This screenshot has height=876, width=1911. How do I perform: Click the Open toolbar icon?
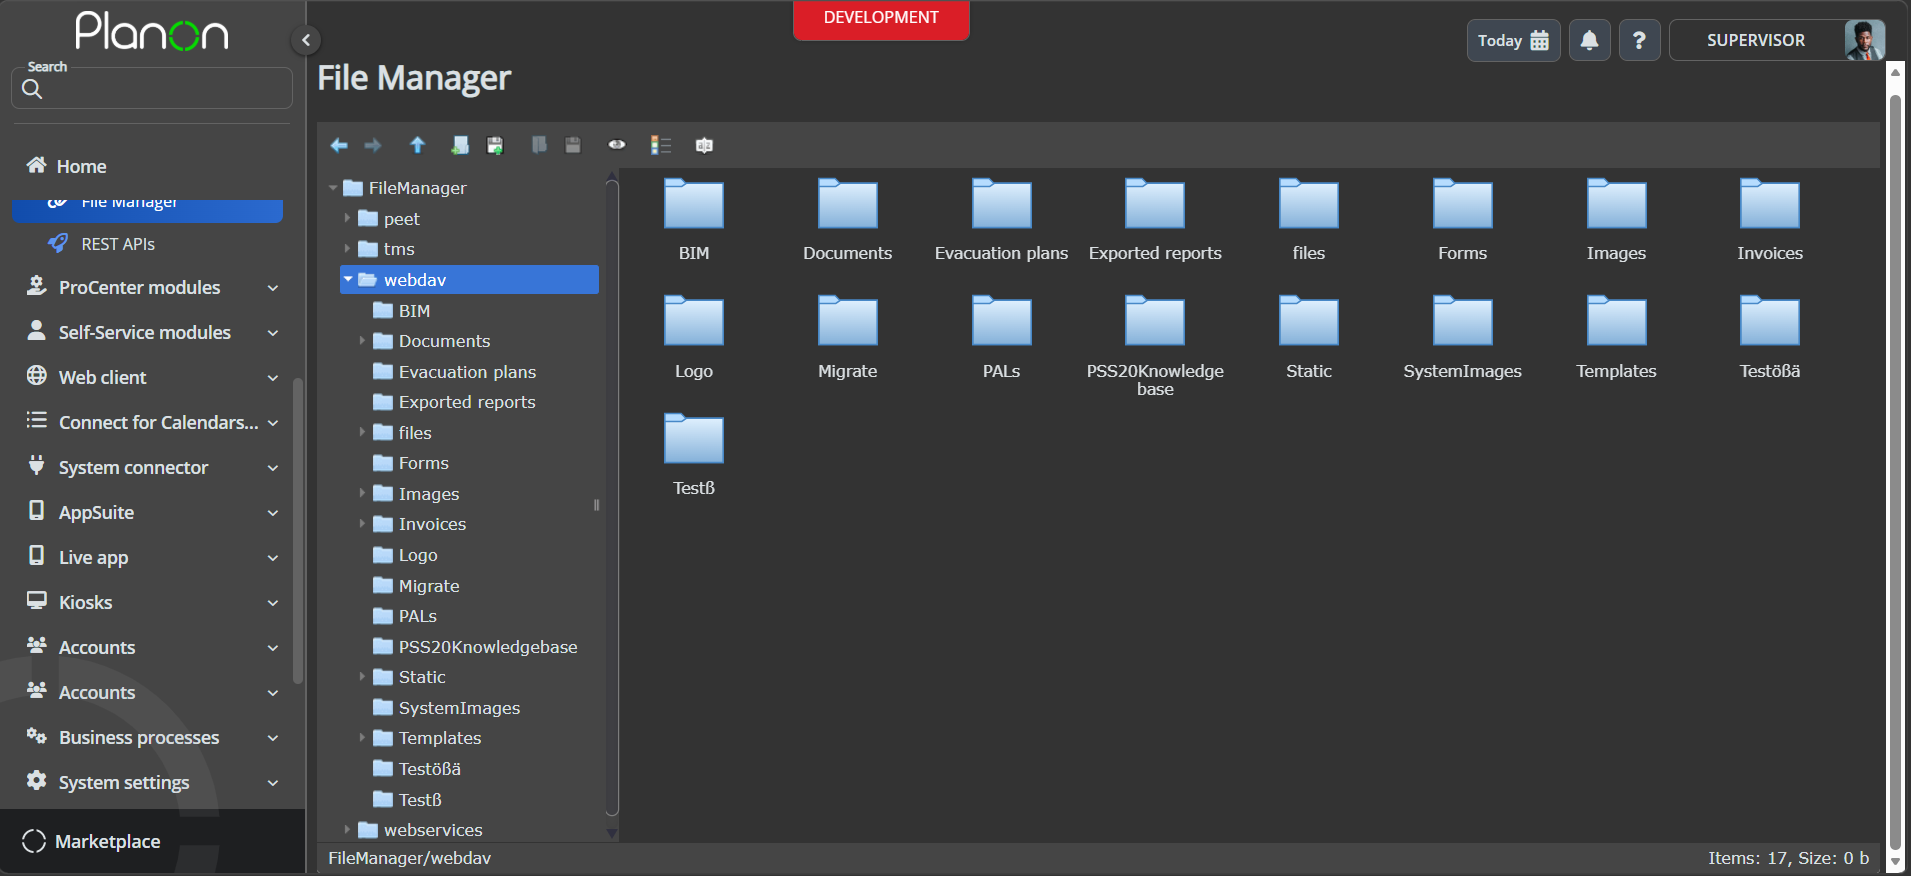click(x=540, y=146)
